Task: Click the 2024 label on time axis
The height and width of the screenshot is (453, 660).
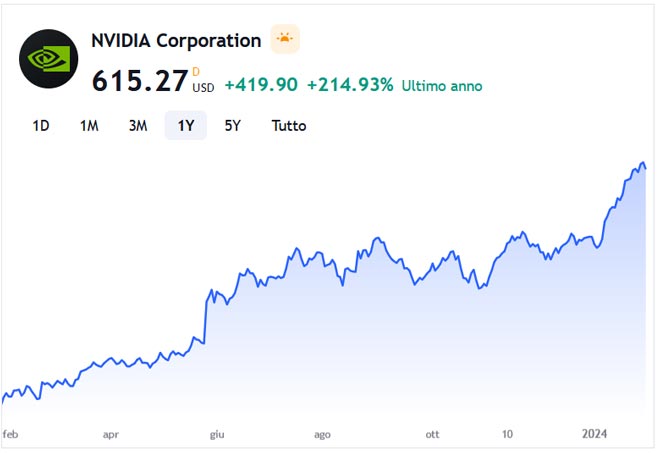Action: (x=595, y=434)
